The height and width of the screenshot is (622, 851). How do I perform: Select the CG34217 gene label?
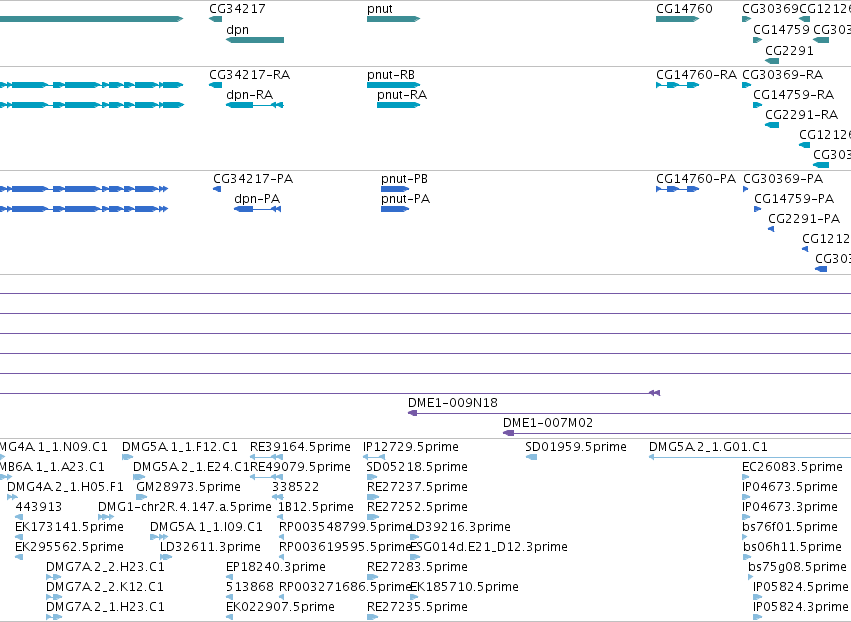point(237,9)
